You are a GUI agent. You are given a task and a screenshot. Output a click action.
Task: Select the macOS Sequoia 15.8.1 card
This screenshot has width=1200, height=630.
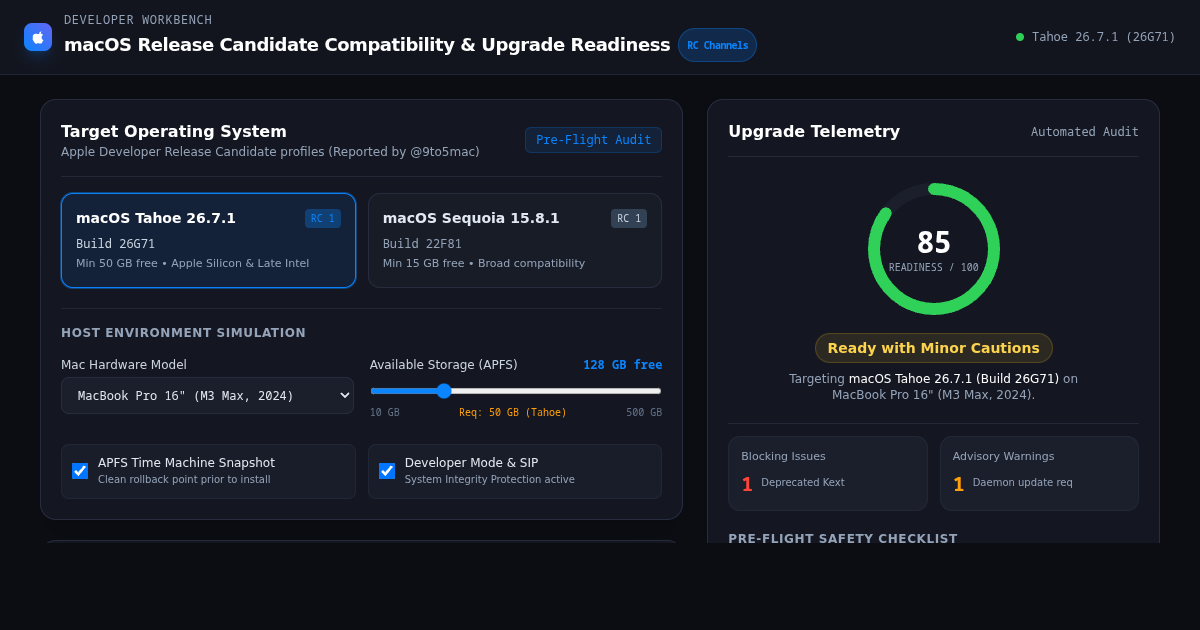(x=515, y=240)
